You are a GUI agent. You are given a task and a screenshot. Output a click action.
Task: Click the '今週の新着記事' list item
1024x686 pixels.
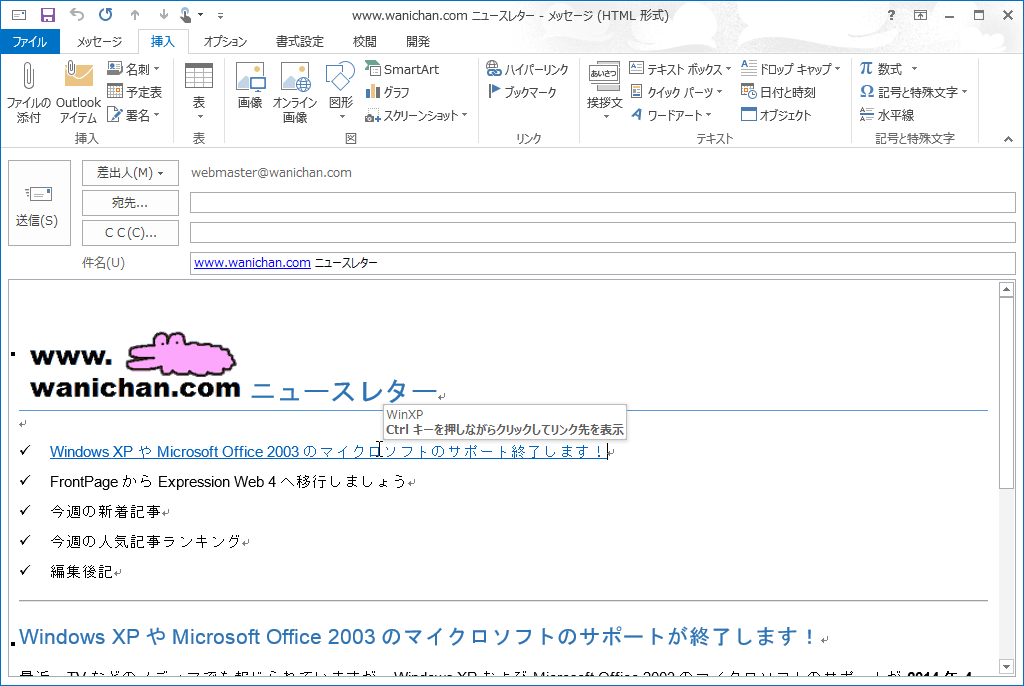(x=105, y=512)
